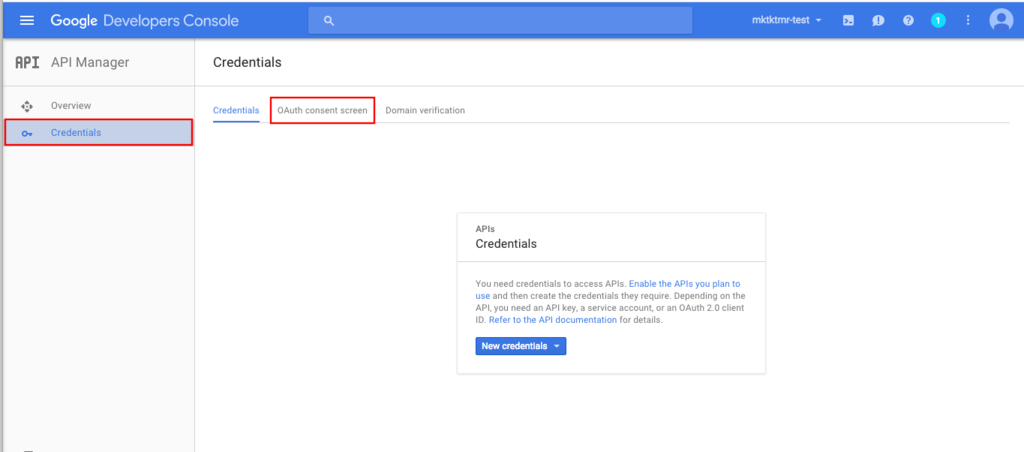This screenshot has height=452, width=1024.
Task: Switch to the Domain verification tab
Action: [425, 110]
